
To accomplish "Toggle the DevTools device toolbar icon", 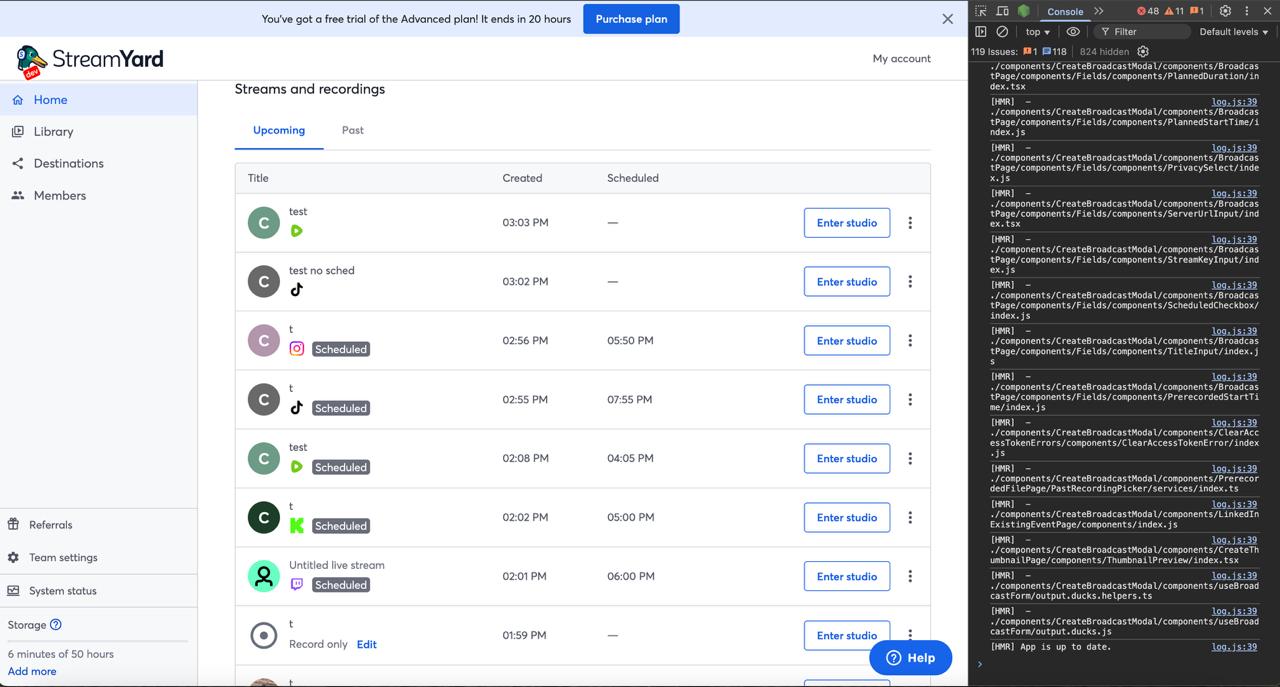I will pos(1003,11).
